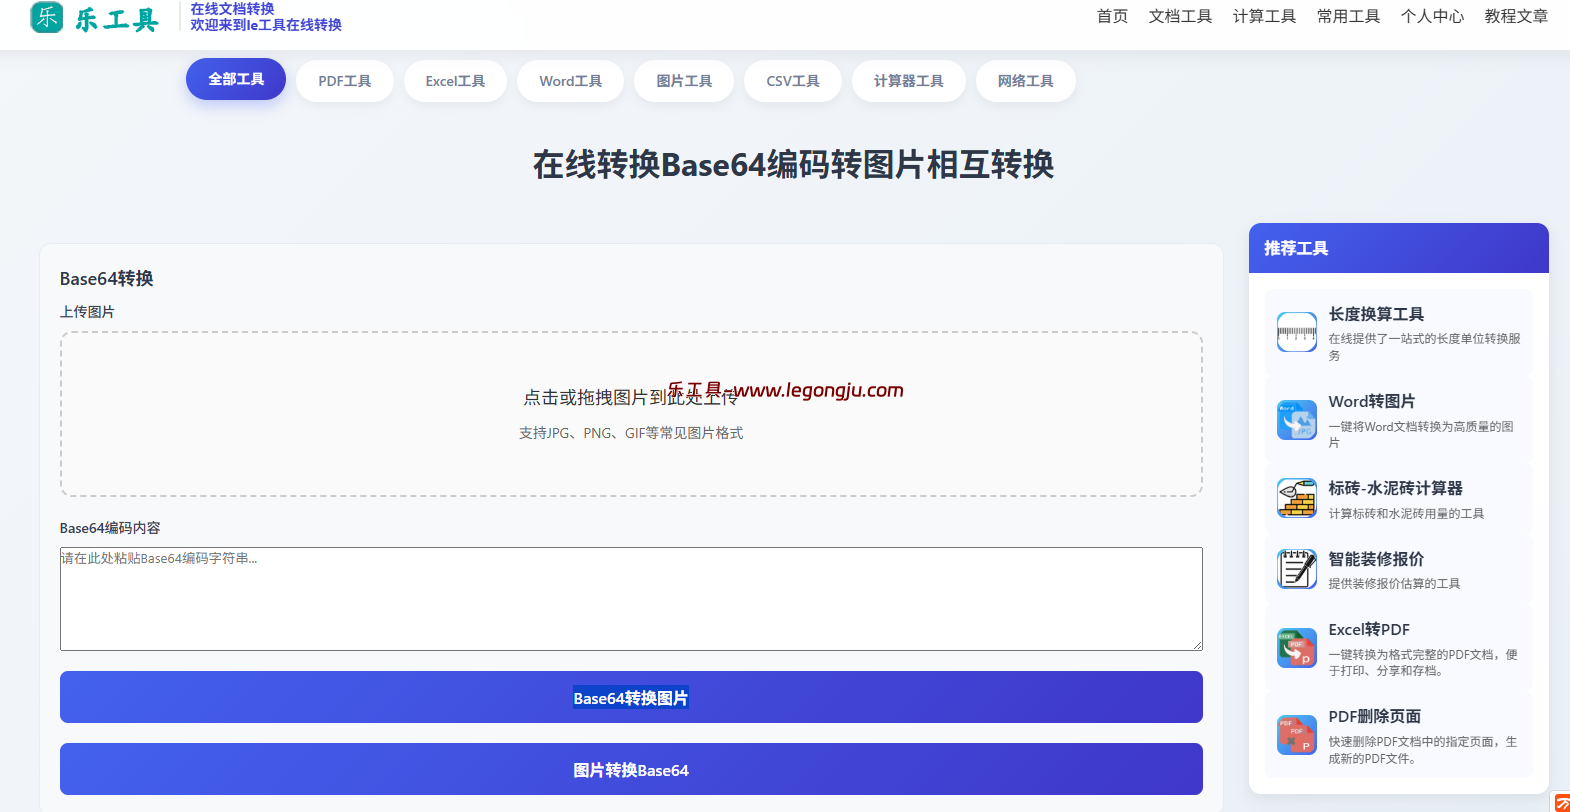Click the 在线提供了一站式的长度单位转换服务 description

pyautogui.click(x=1424, y=347)
